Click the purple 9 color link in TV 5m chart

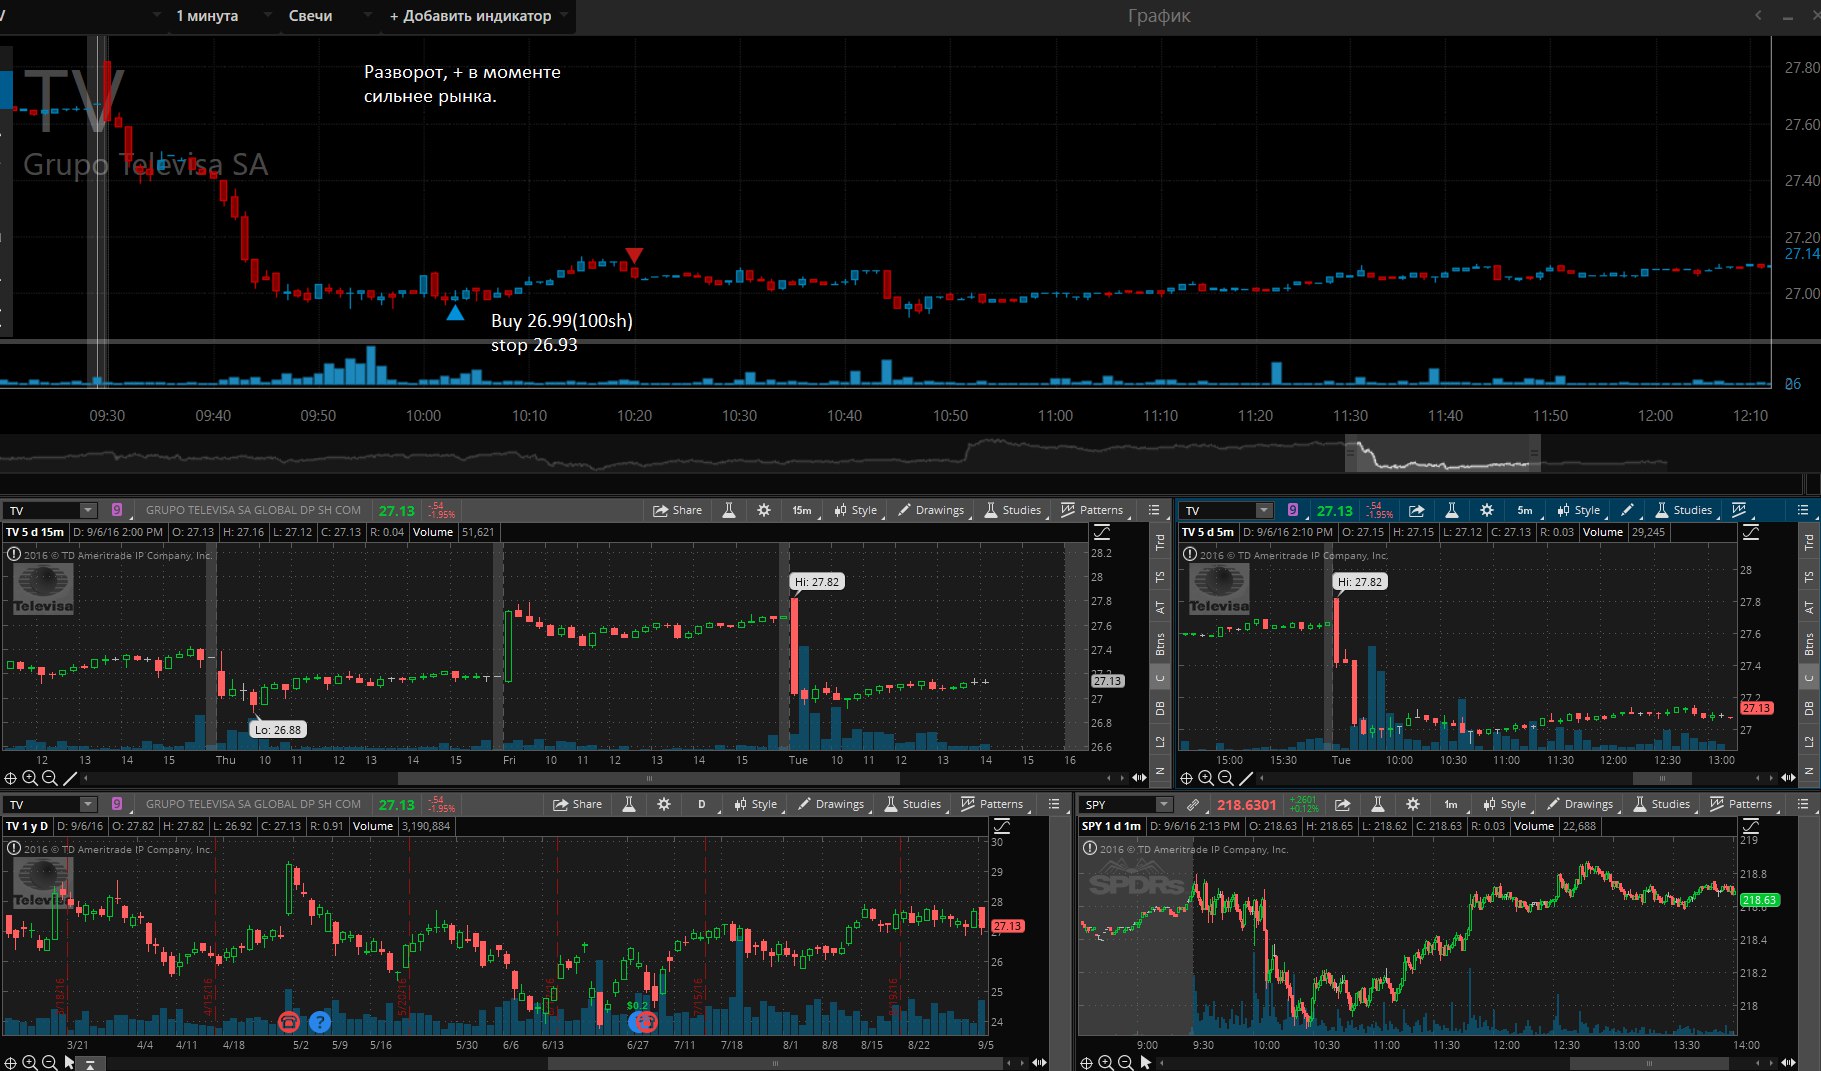(x=1293, y=510)
